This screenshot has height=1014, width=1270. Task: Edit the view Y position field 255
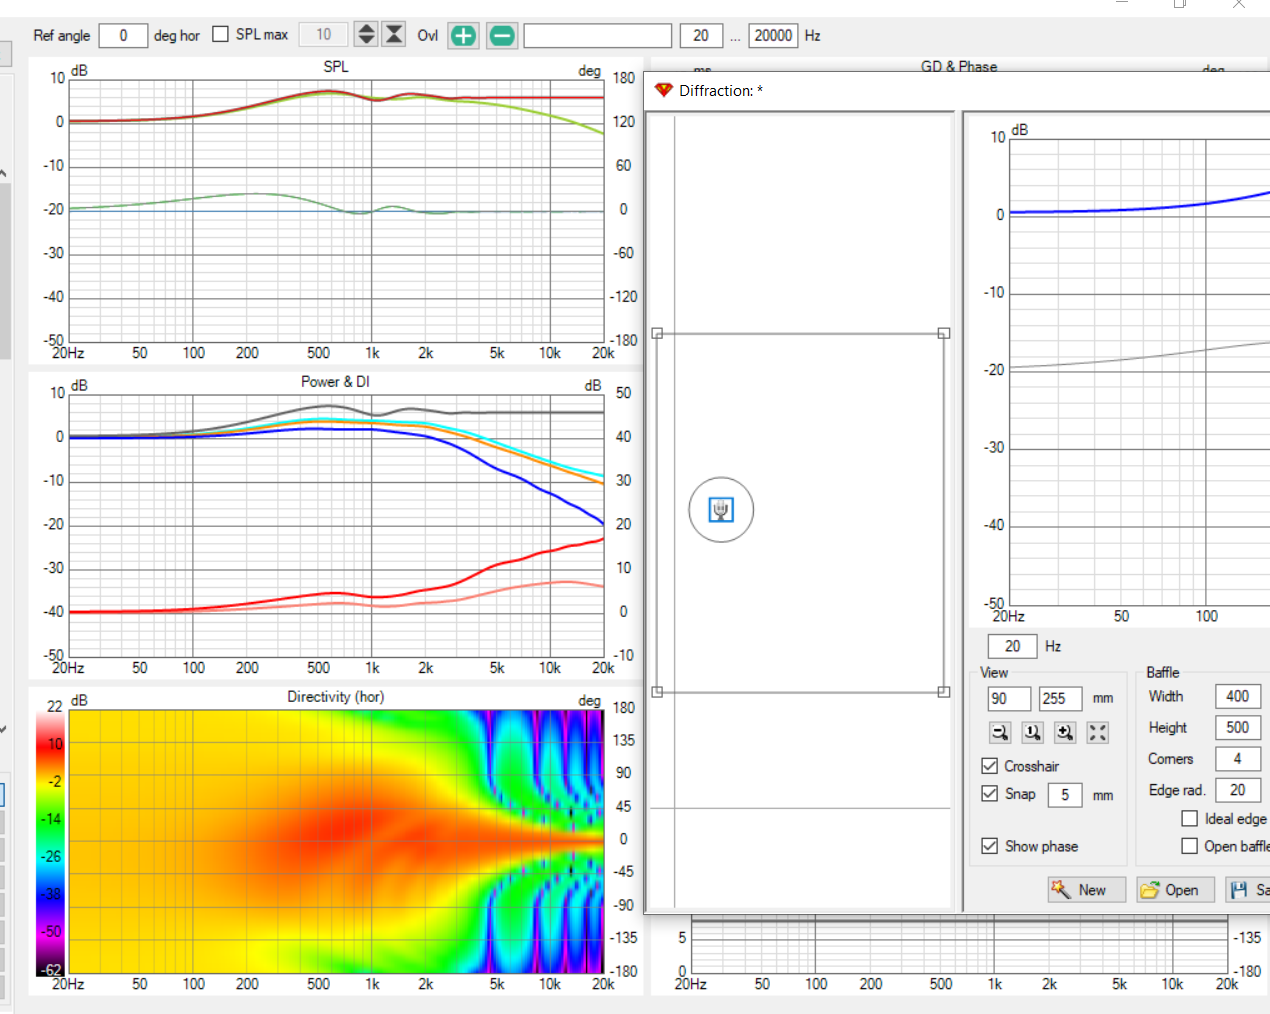pyautogui.click(x=1060, y=698)
